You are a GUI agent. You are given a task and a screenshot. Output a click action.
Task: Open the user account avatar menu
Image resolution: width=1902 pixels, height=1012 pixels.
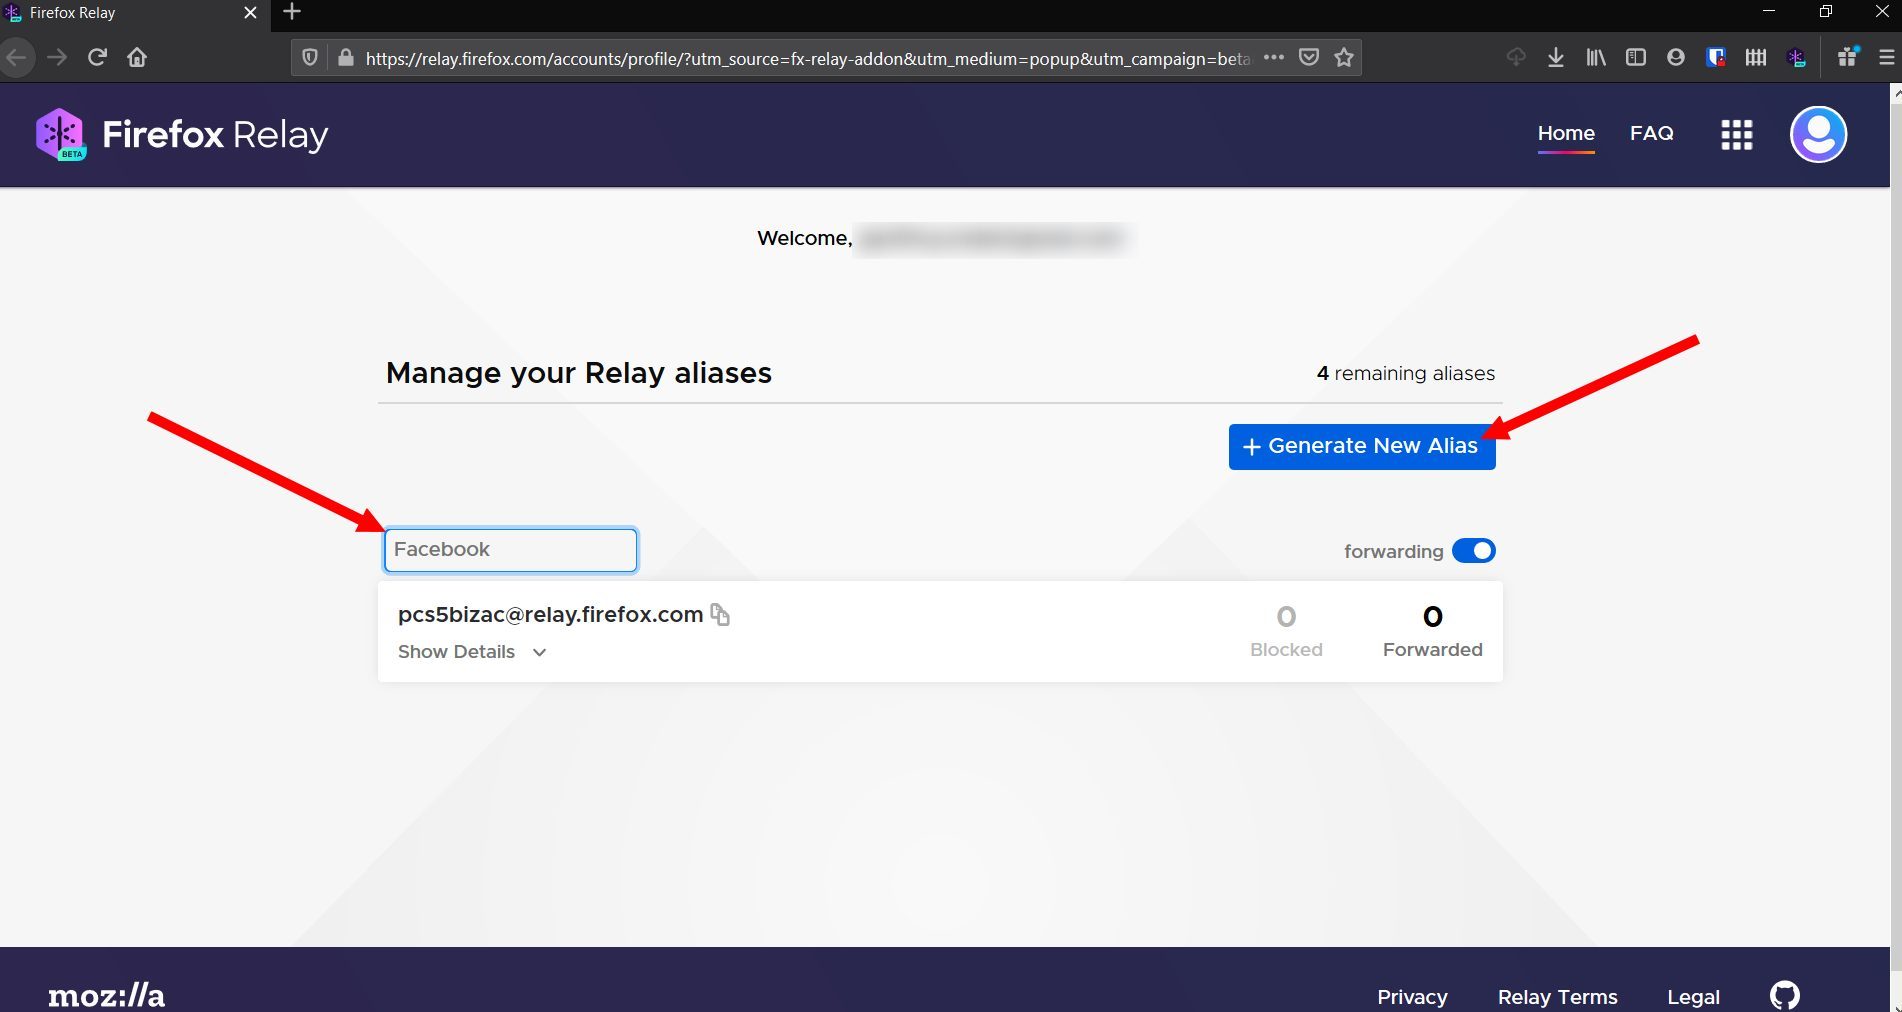1818,134
